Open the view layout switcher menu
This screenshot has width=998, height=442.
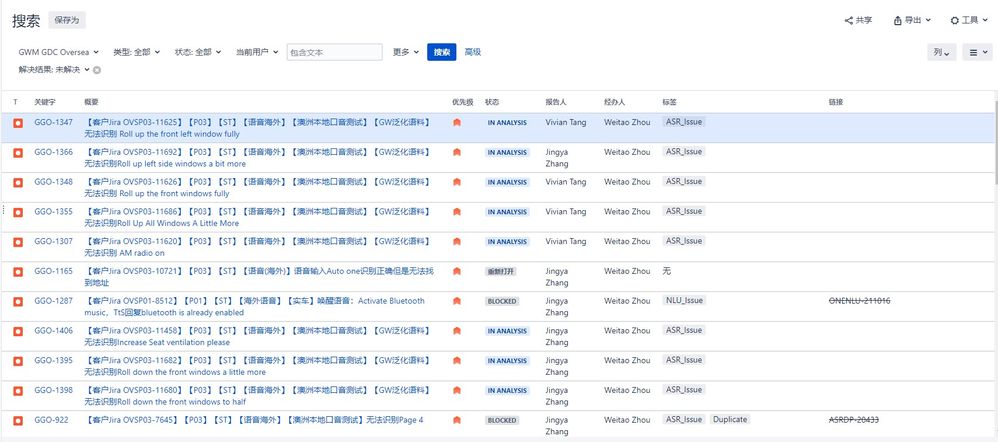(x=977, y=53)
